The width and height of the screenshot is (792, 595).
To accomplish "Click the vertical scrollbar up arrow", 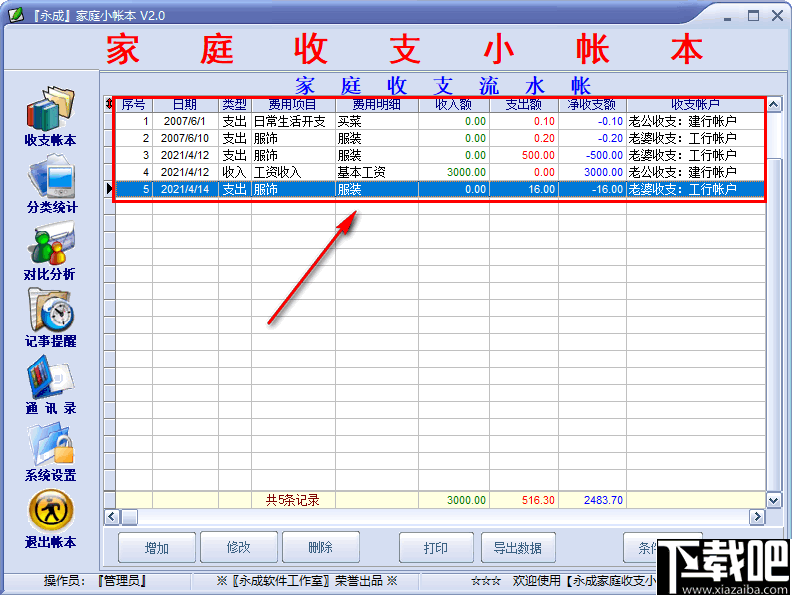I will pos(773,105).
